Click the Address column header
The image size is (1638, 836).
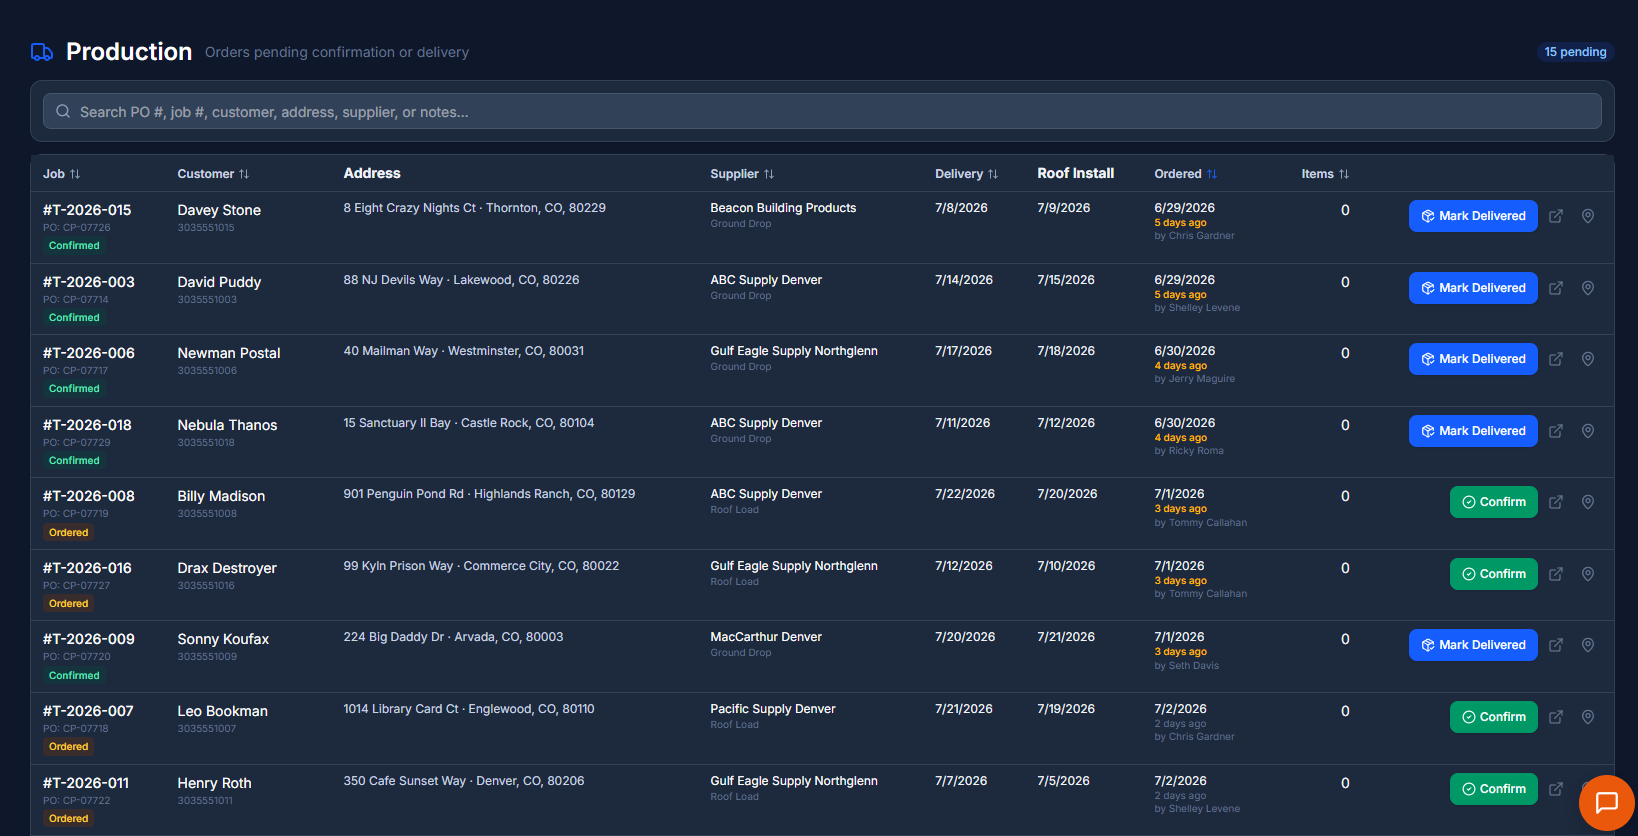372,173
